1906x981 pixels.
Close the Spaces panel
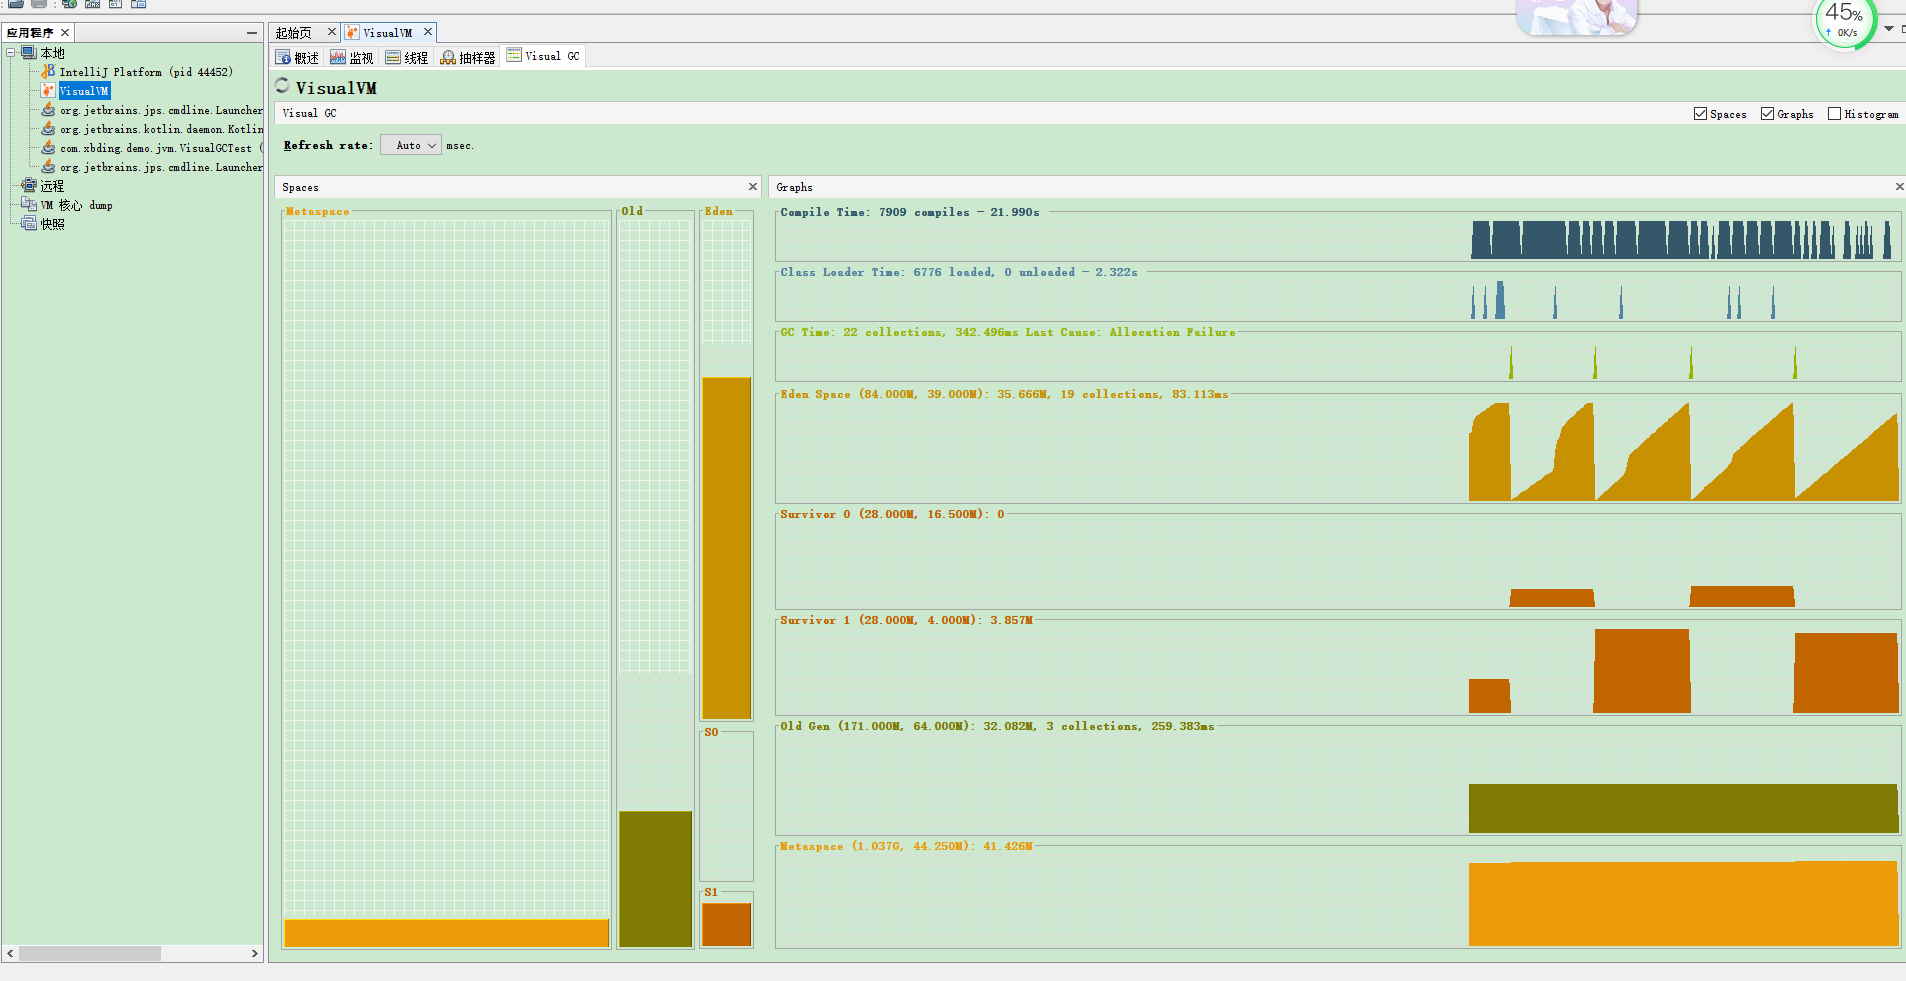tap(753, 187)
